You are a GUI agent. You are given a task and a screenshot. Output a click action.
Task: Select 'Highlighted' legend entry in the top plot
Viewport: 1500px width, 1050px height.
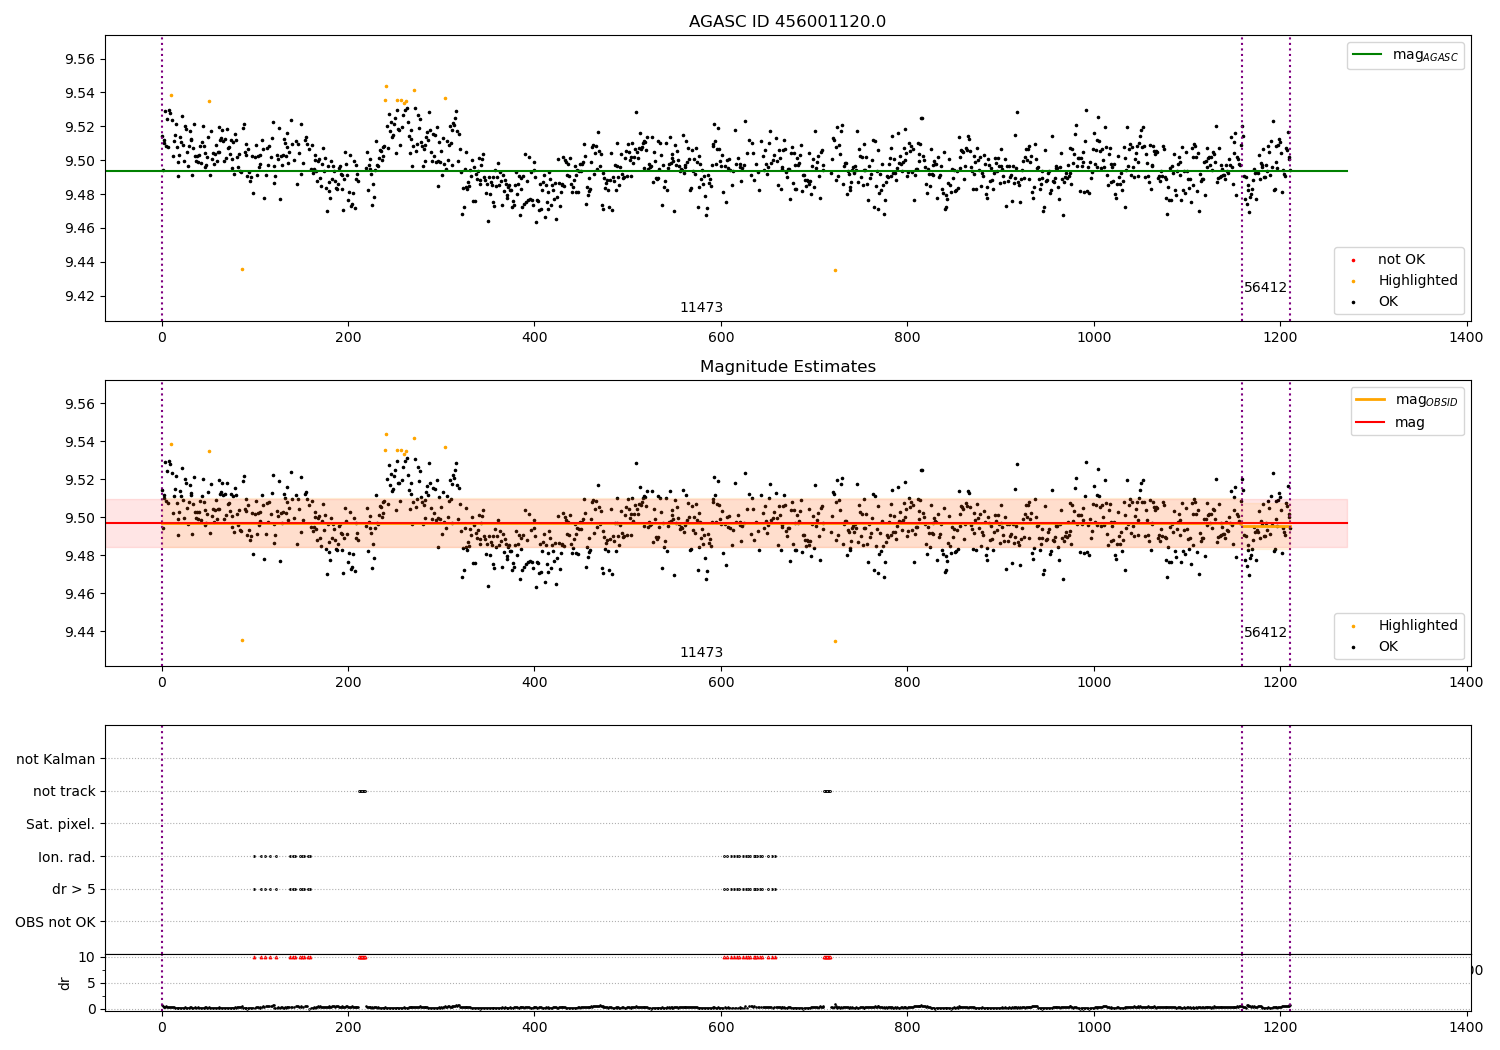[1417, 281]
